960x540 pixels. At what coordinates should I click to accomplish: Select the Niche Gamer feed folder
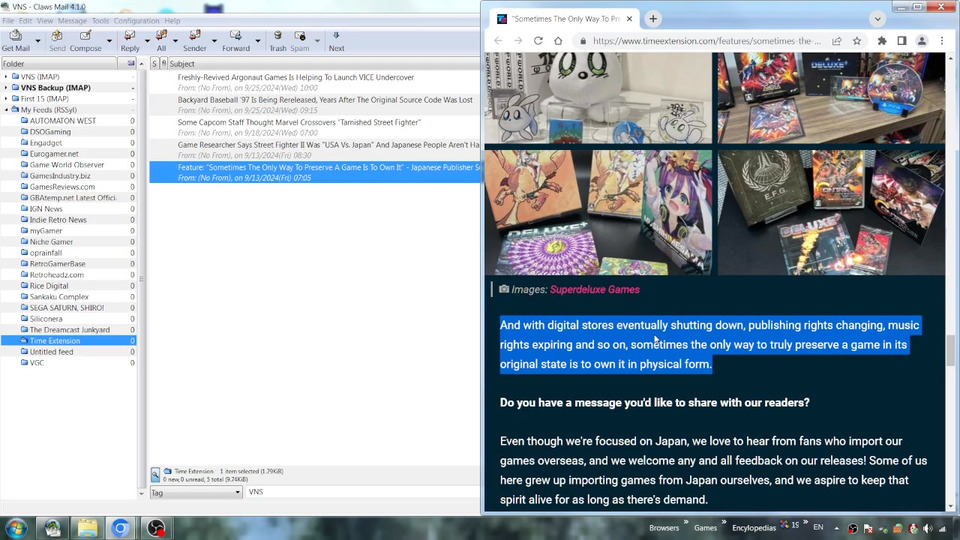51,242
